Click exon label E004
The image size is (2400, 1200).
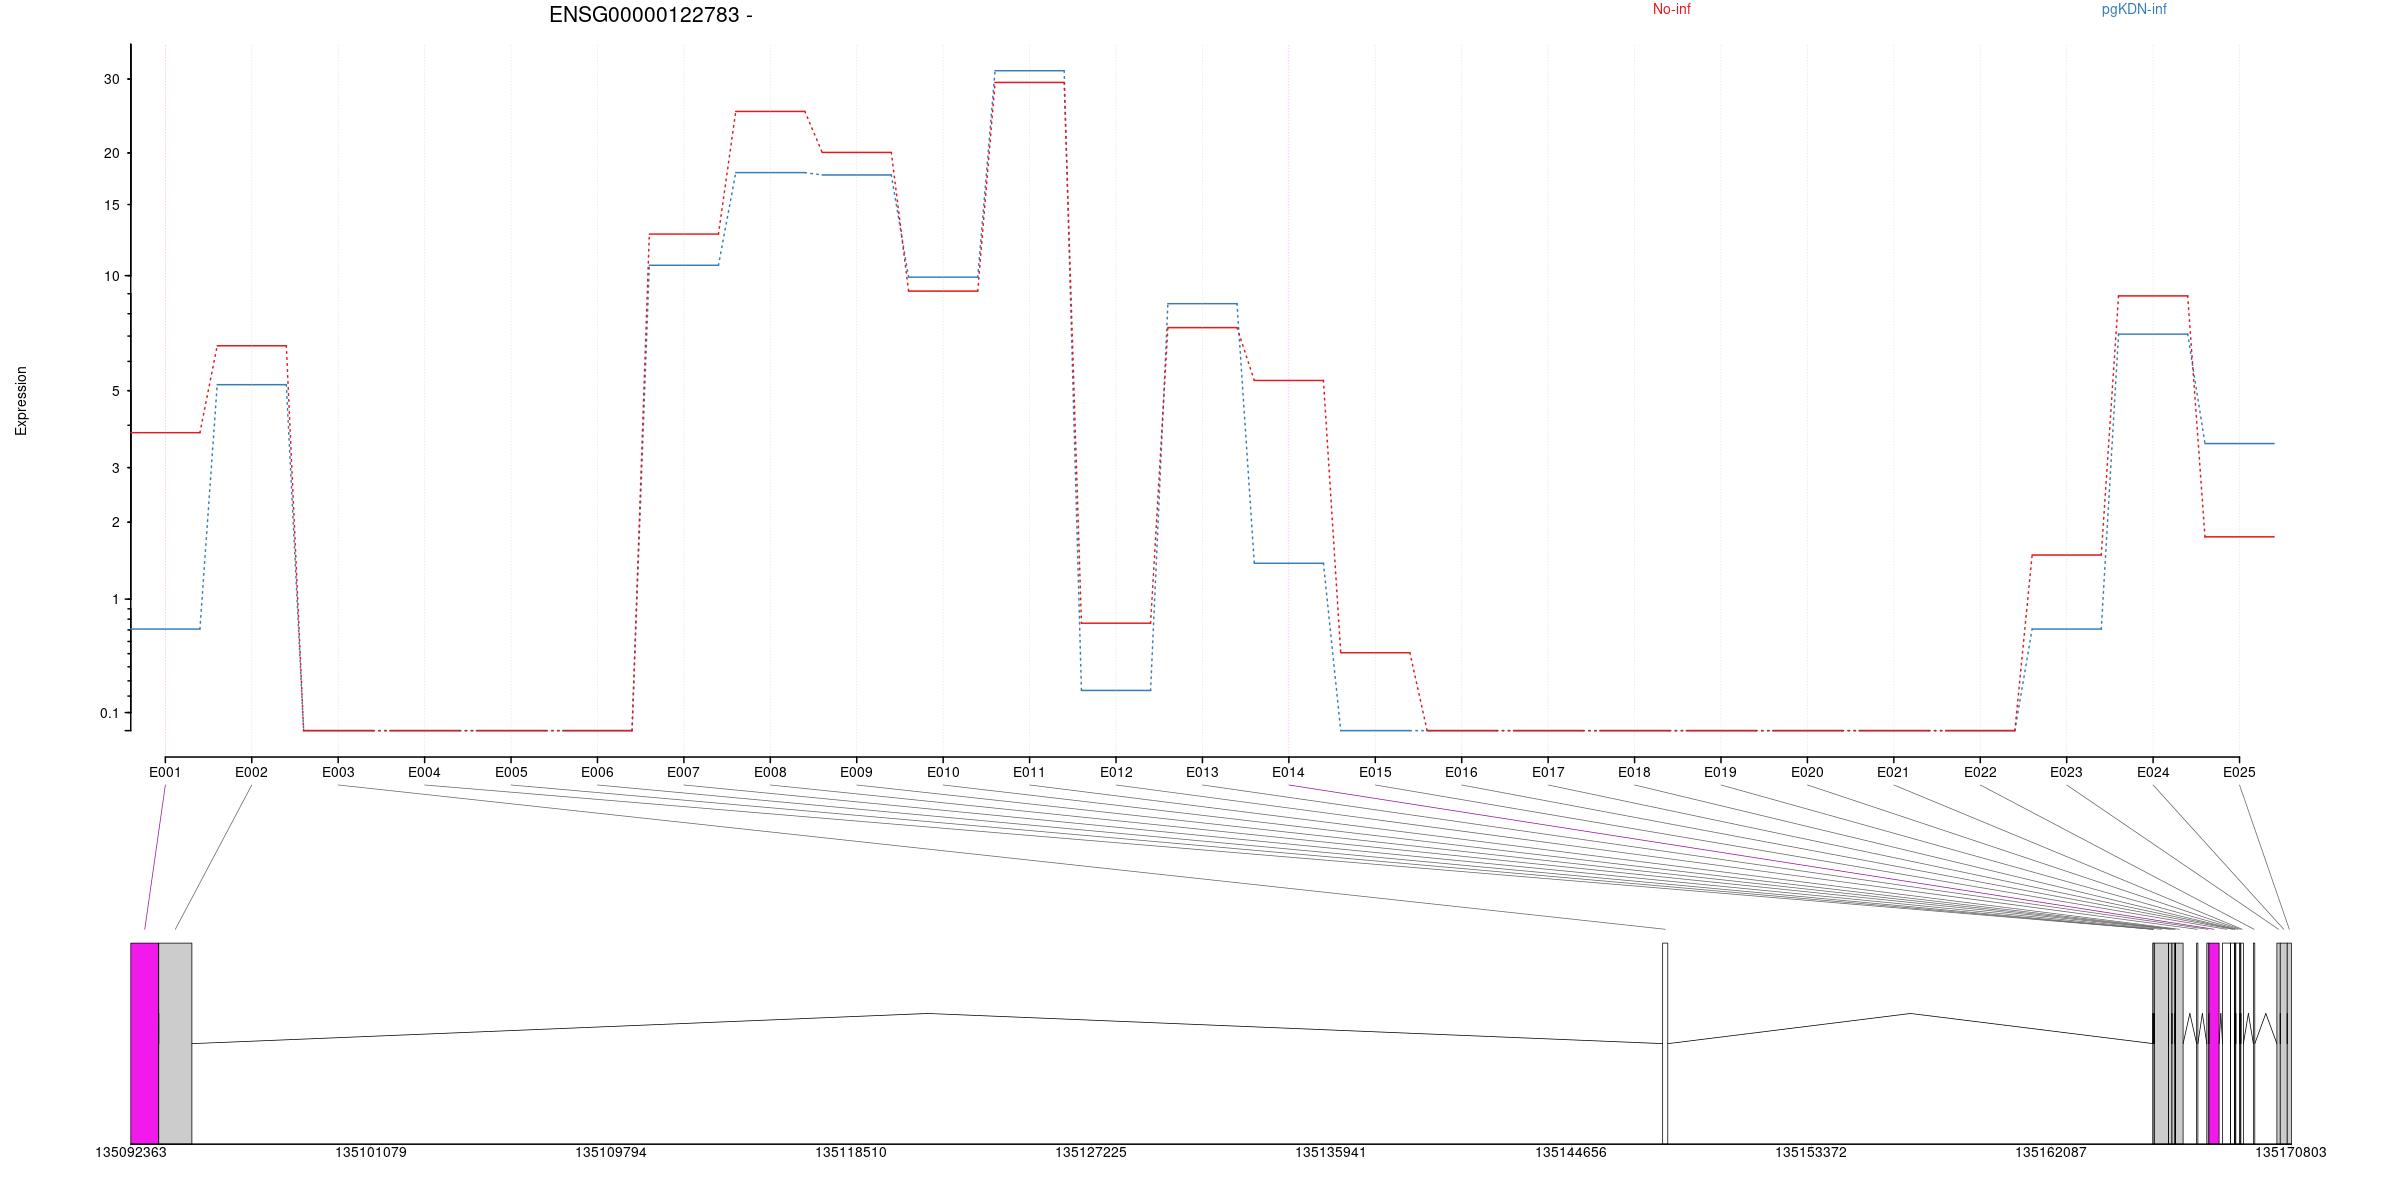tap(424, 772)
